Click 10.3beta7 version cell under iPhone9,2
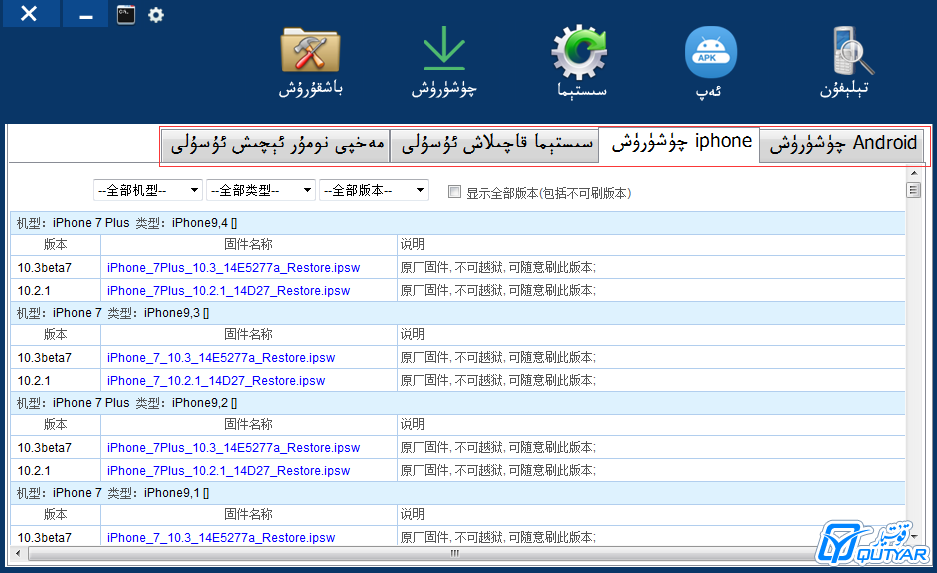The image size is (937, 573). click(56, 448)
